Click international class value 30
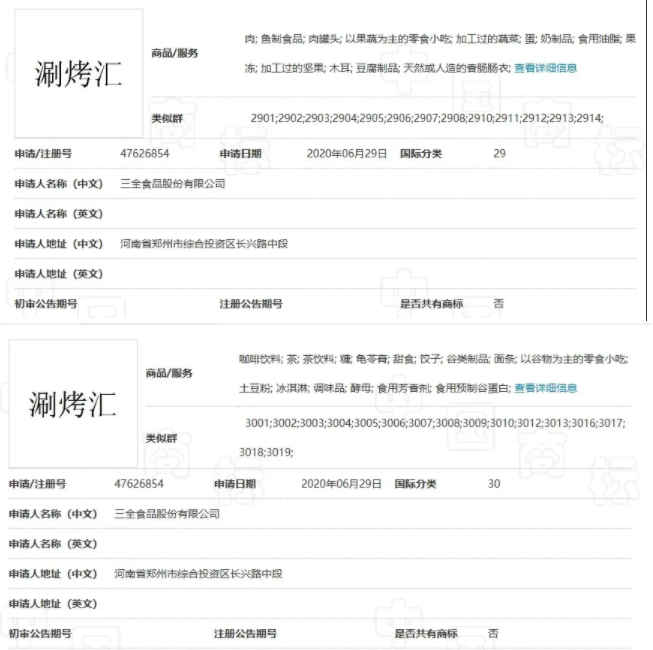 click(x=494, y=483)
